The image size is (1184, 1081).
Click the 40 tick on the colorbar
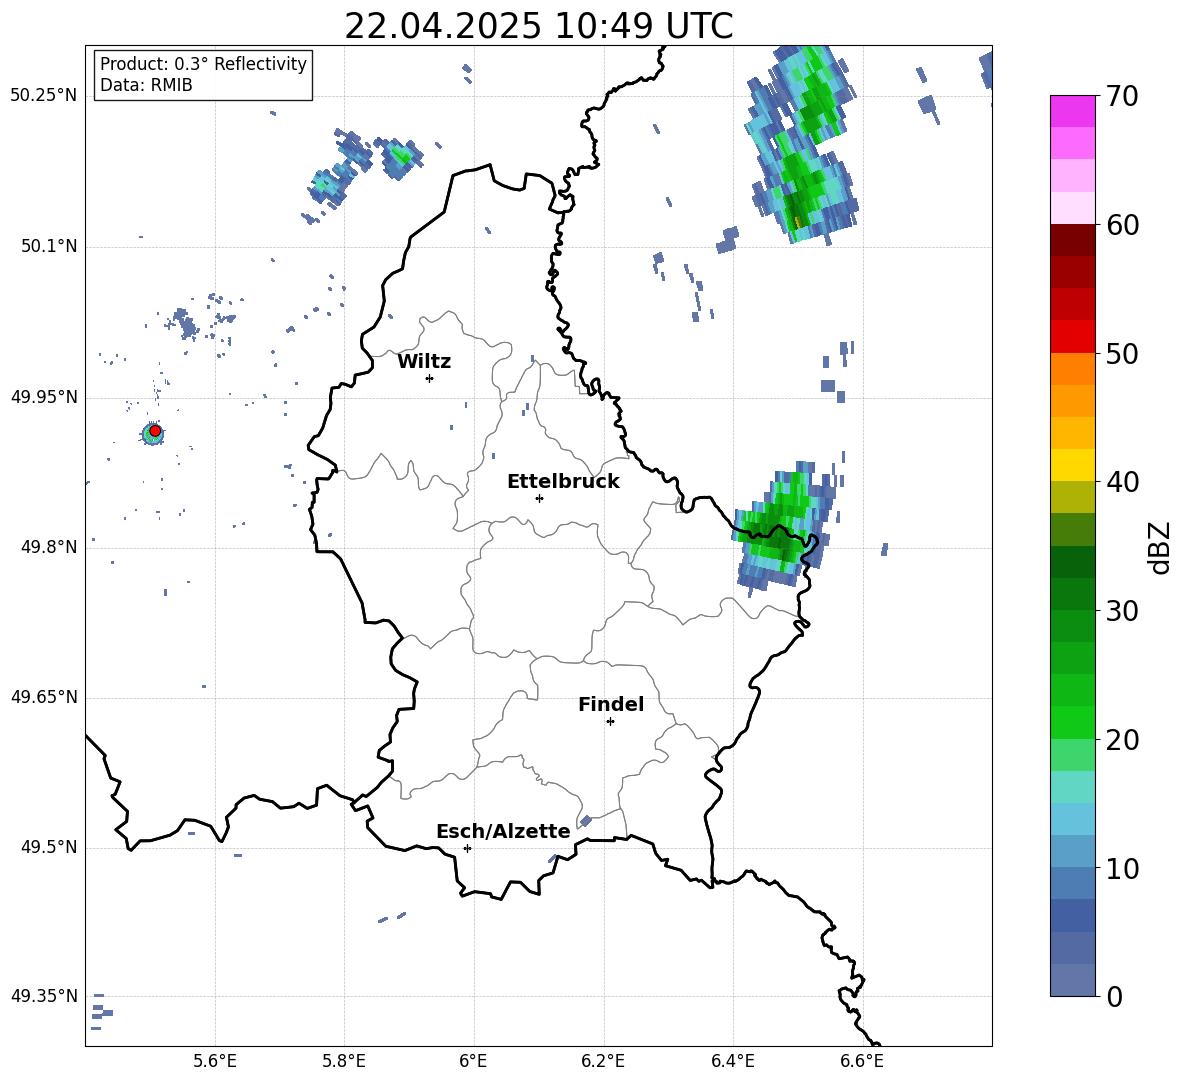click(1122, 482)
